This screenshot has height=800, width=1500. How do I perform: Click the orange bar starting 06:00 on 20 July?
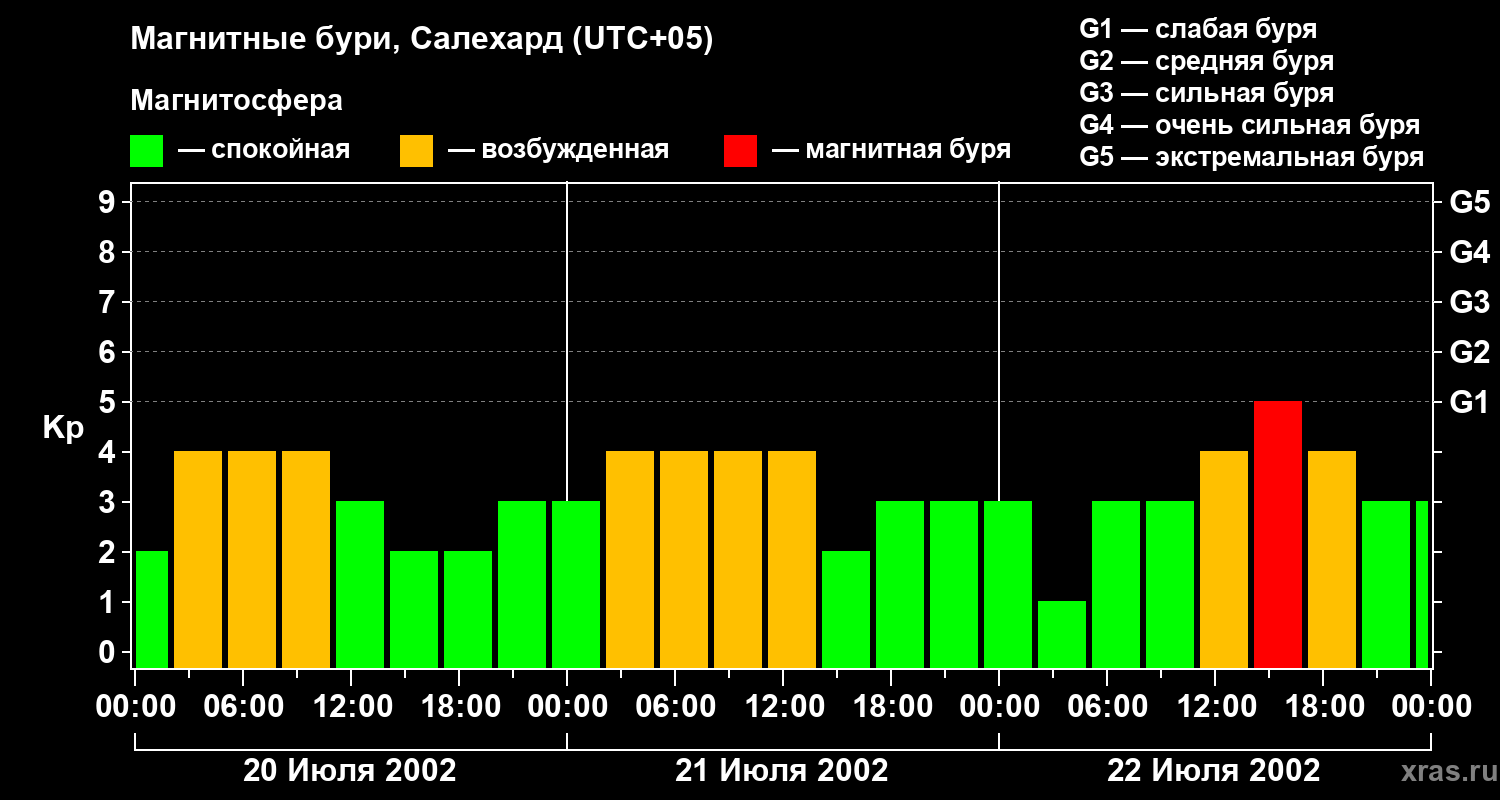click(252, 559)
